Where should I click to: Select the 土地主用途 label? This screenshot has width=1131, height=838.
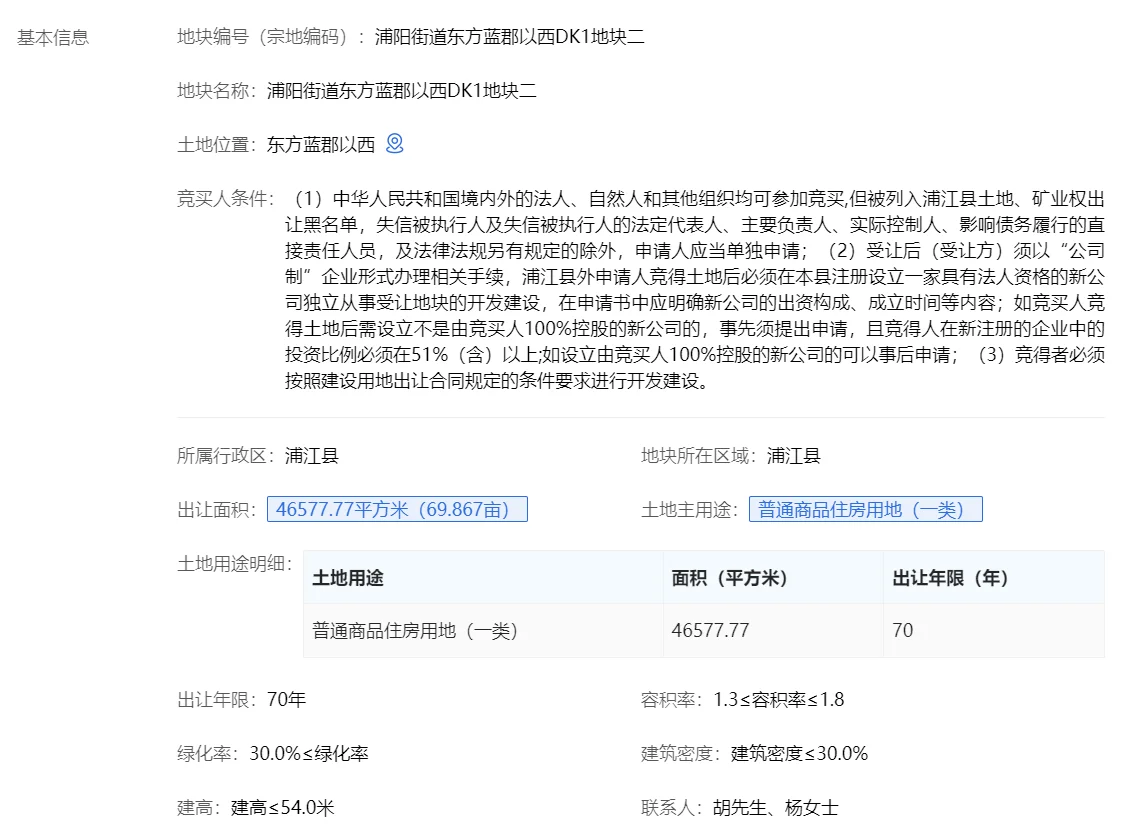[690, 510]
